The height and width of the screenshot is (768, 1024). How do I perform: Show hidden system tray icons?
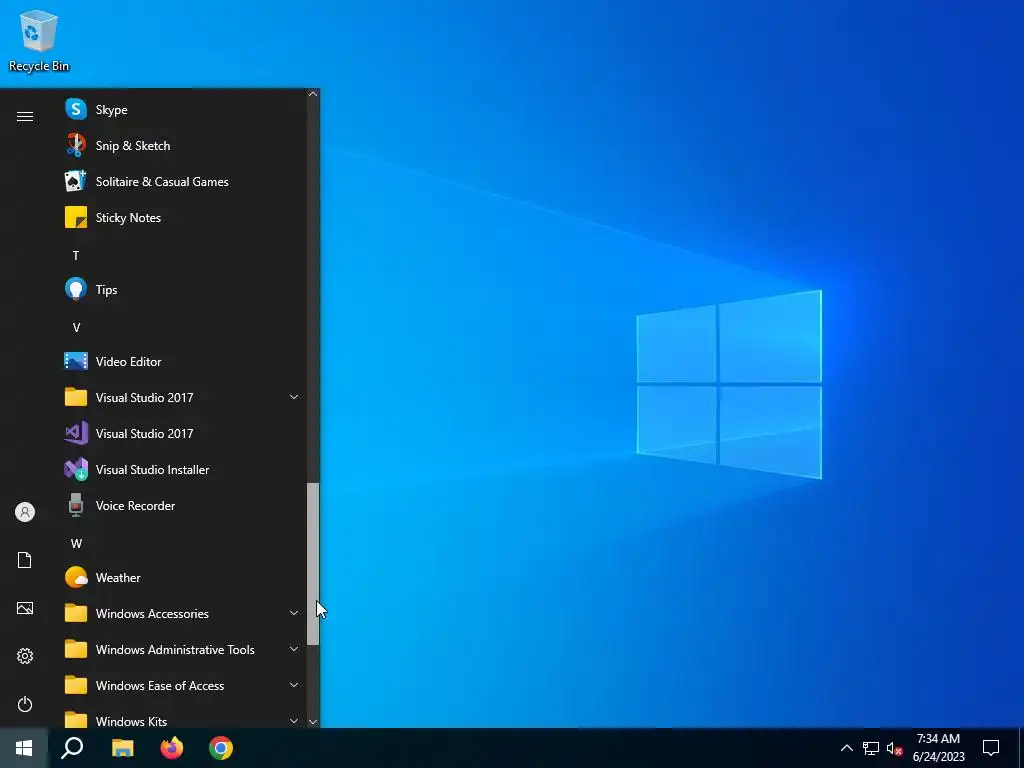point(846,748)
